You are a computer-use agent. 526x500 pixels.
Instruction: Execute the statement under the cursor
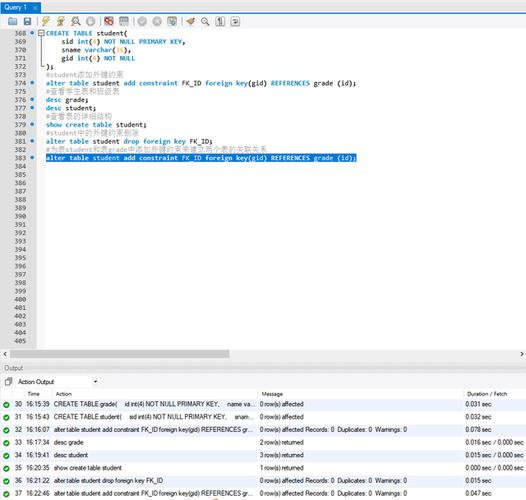(61, 21)
